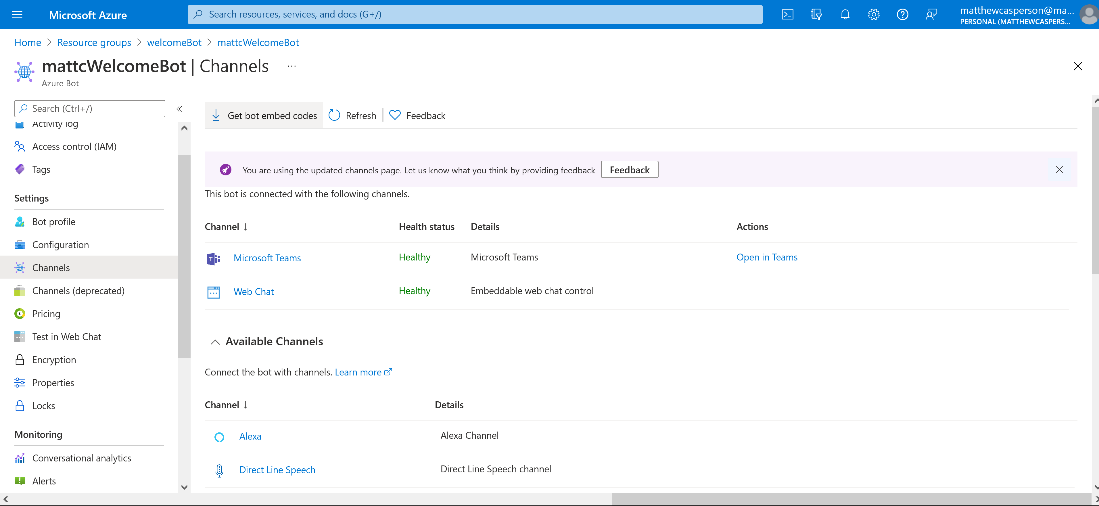The height and width of the screenshot is (506, 1099).
Task: Click the Alexa channel icon
Action: [x=219, y=437]
